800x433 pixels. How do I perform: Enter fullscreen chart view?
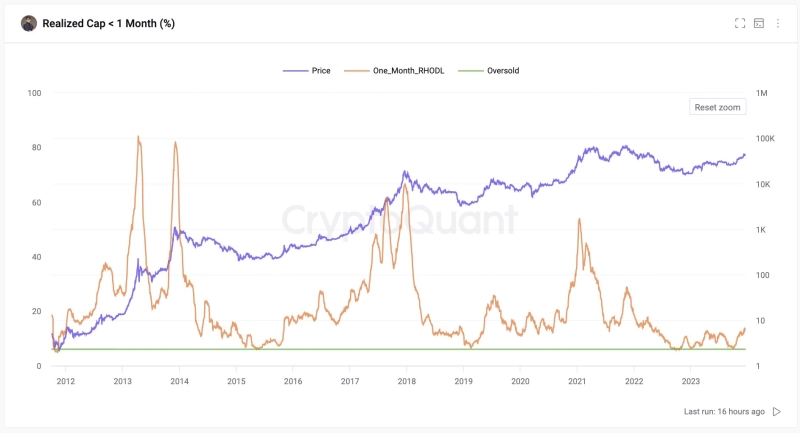point(740,23)
